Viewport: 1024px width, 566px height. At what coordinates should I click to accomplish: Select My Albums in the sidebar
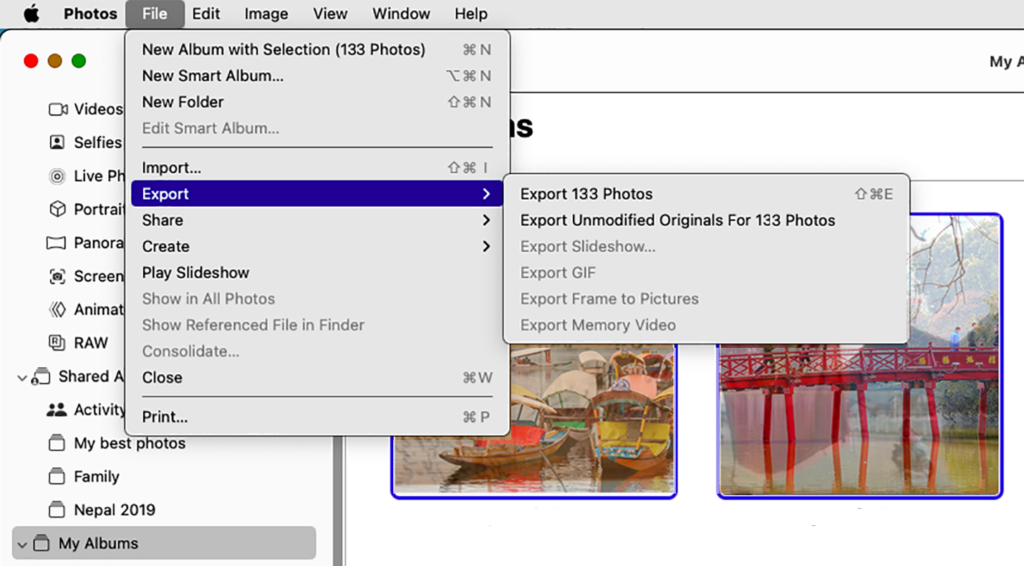(164, 543)
